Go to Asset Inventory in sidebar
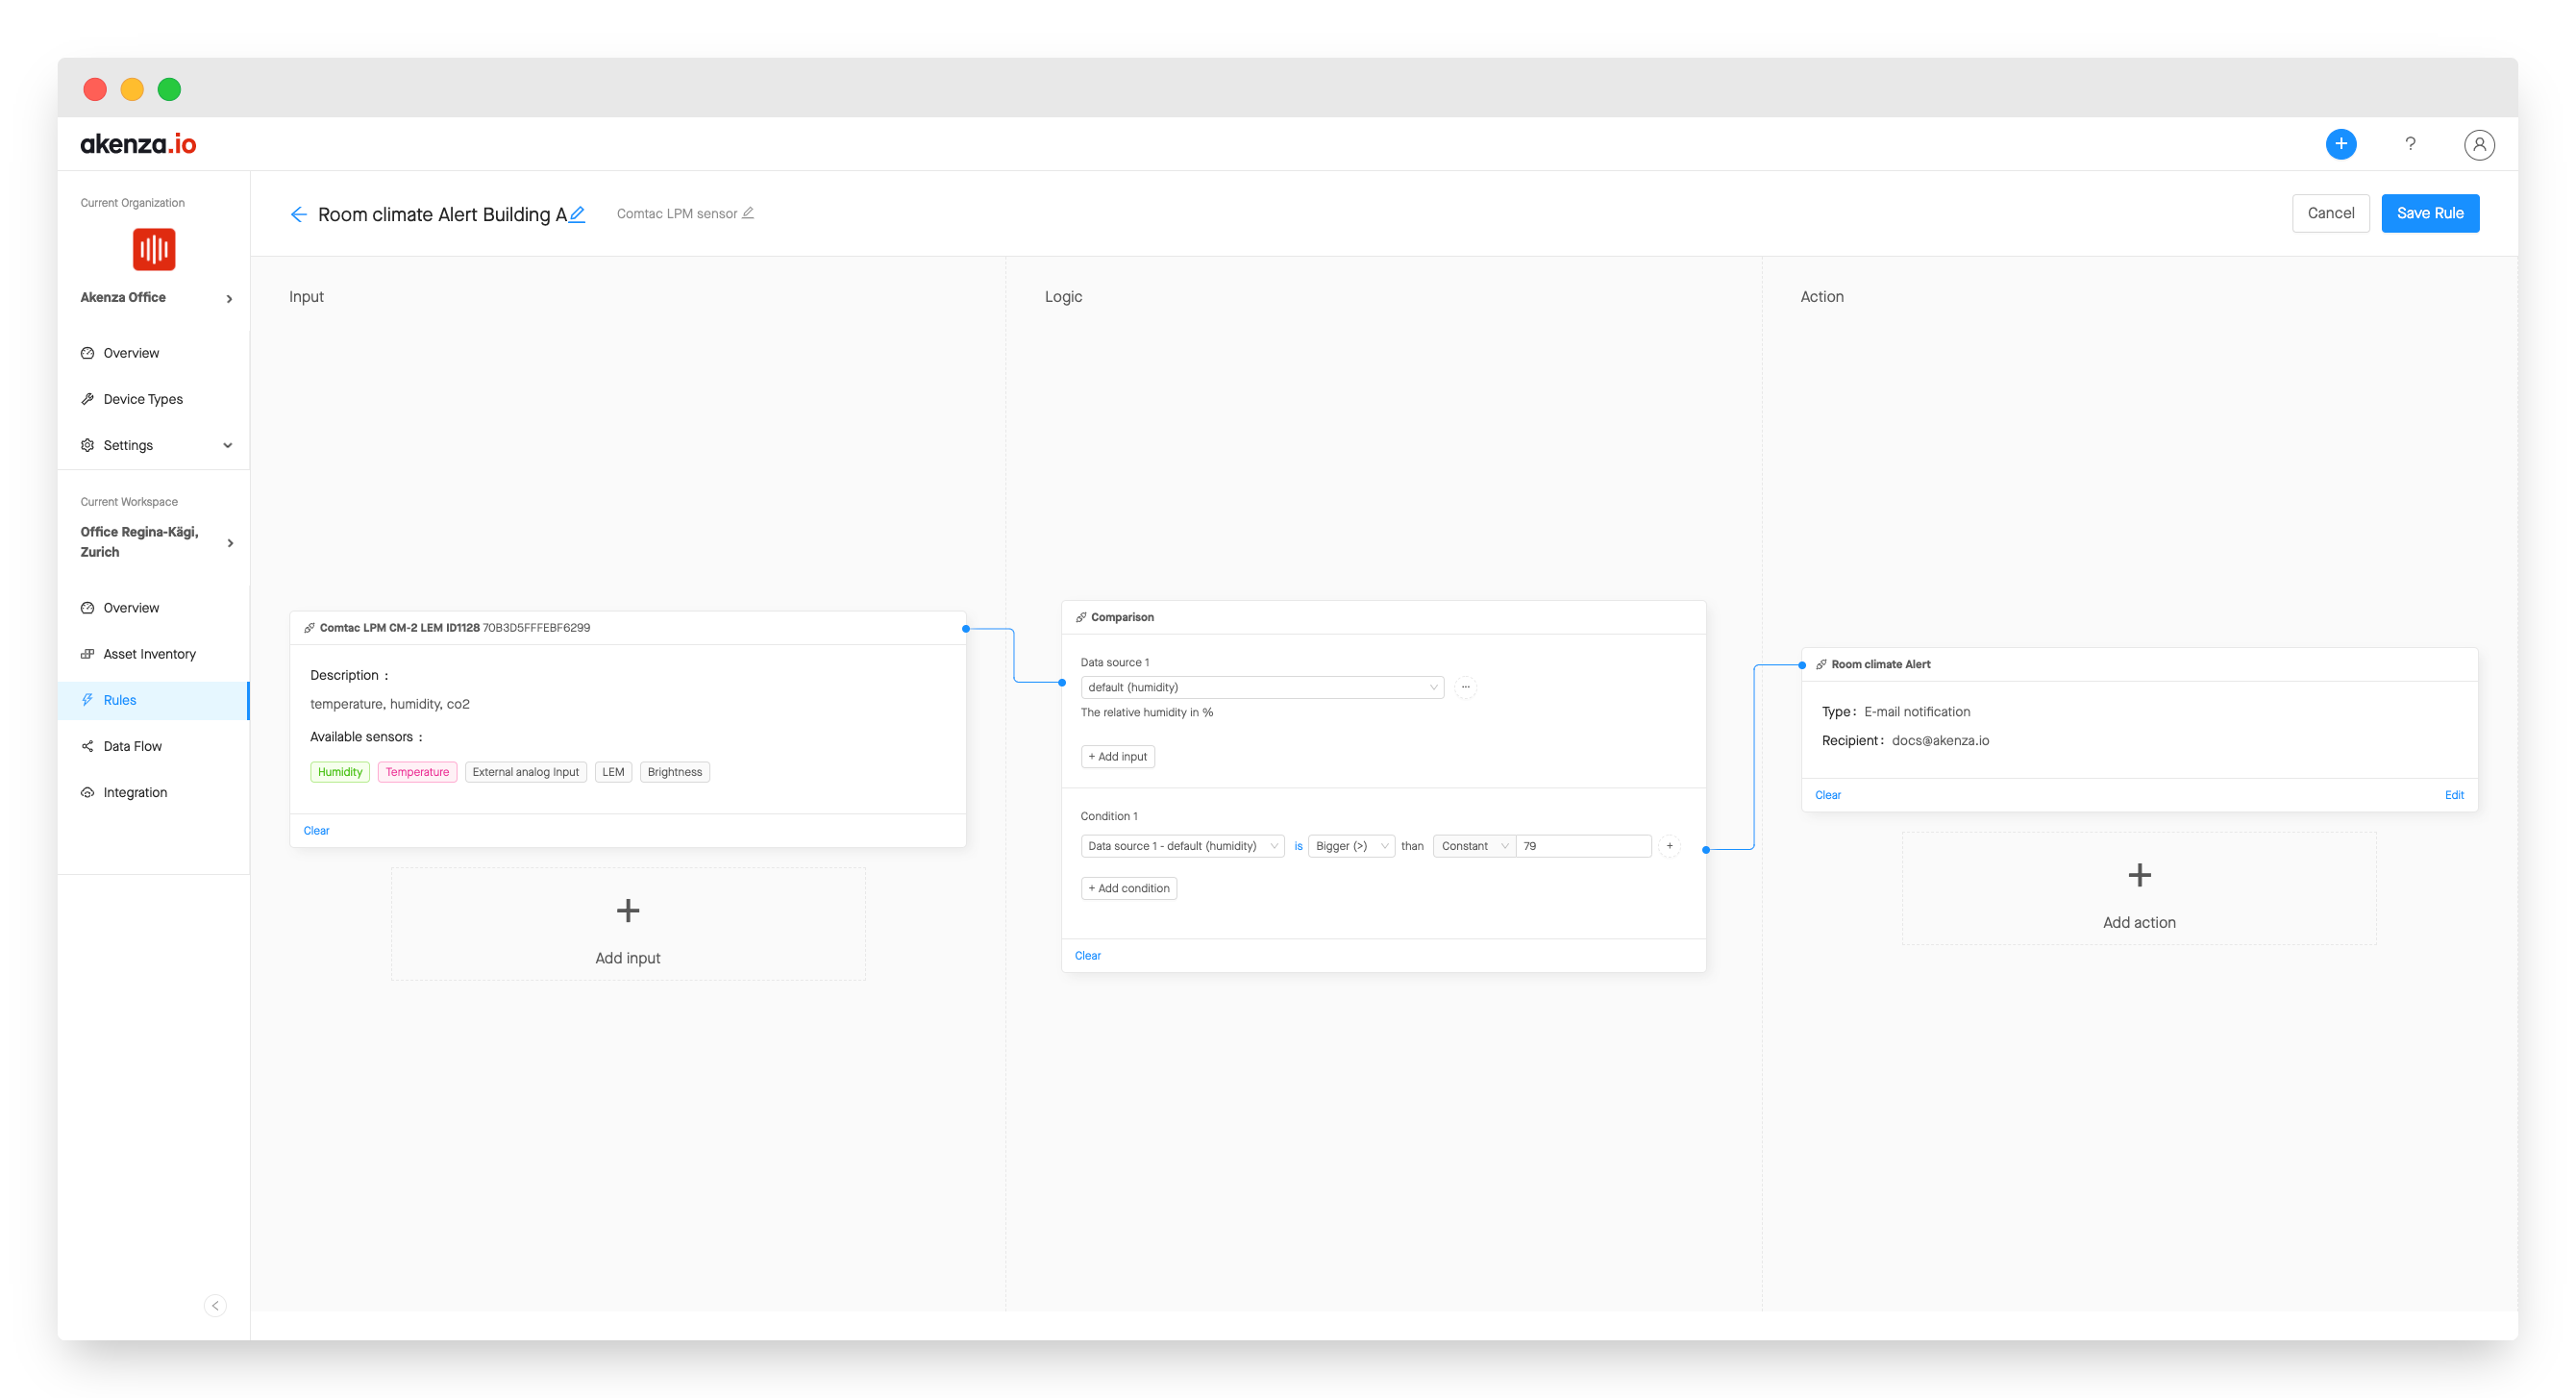 [x=149, y=654]
